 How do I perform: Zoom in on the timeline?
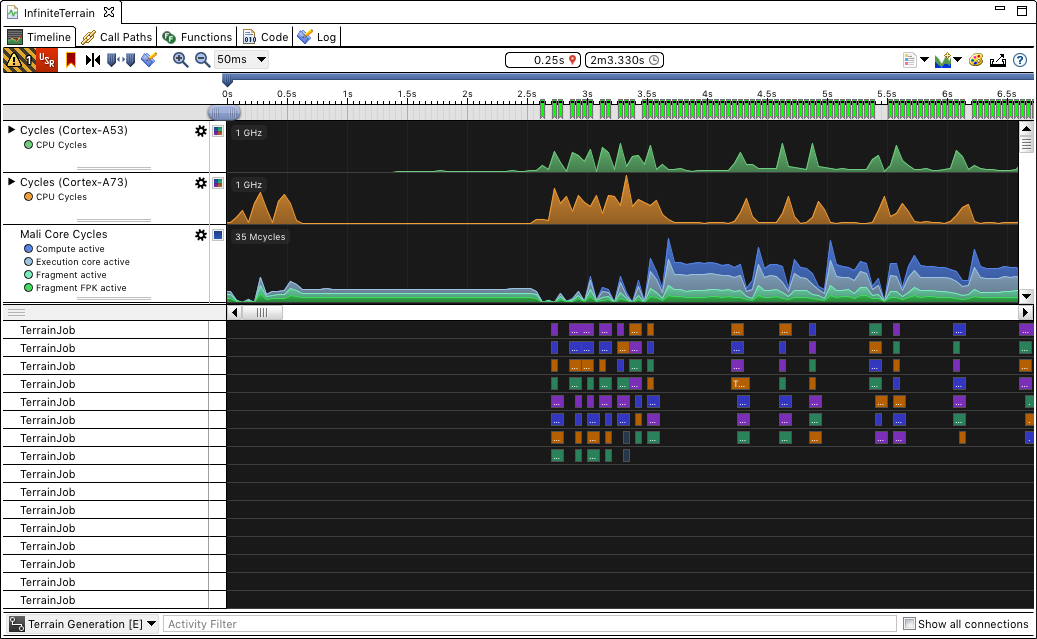[x=180, y=60]
